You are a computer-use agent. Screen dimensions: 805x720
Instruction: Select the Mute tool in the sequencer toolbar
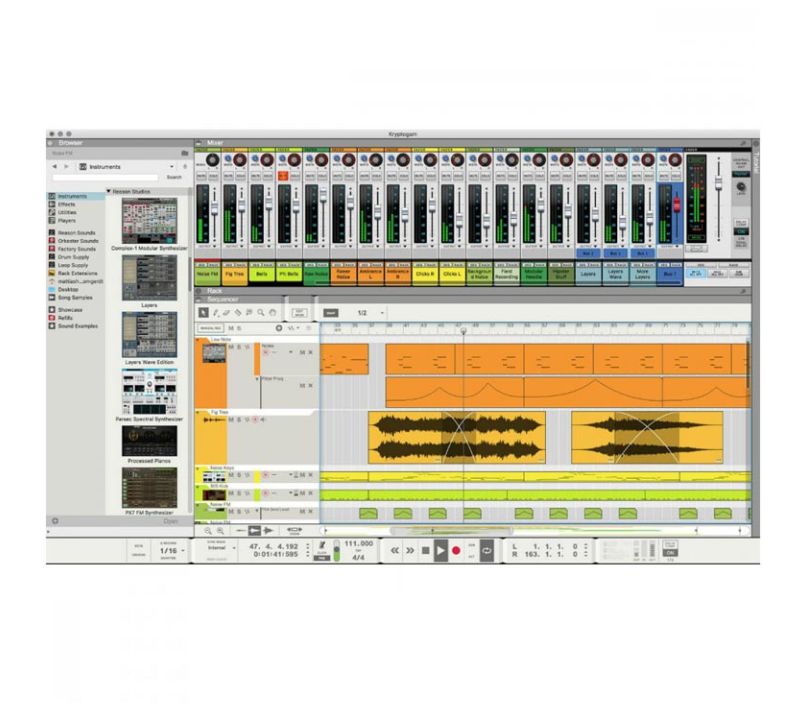coord(249,311)
